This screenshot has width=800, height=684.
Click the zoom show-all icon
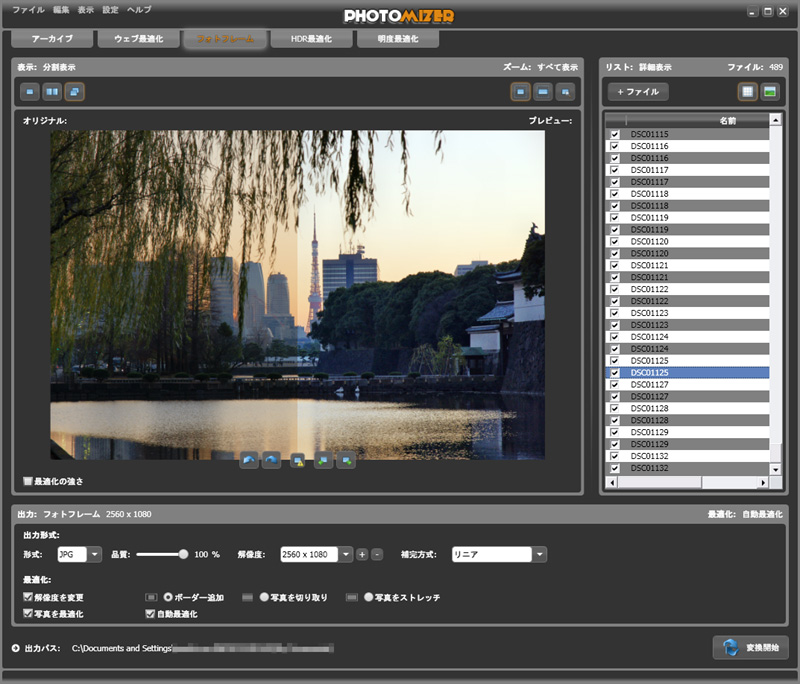(x=520, y=92)
